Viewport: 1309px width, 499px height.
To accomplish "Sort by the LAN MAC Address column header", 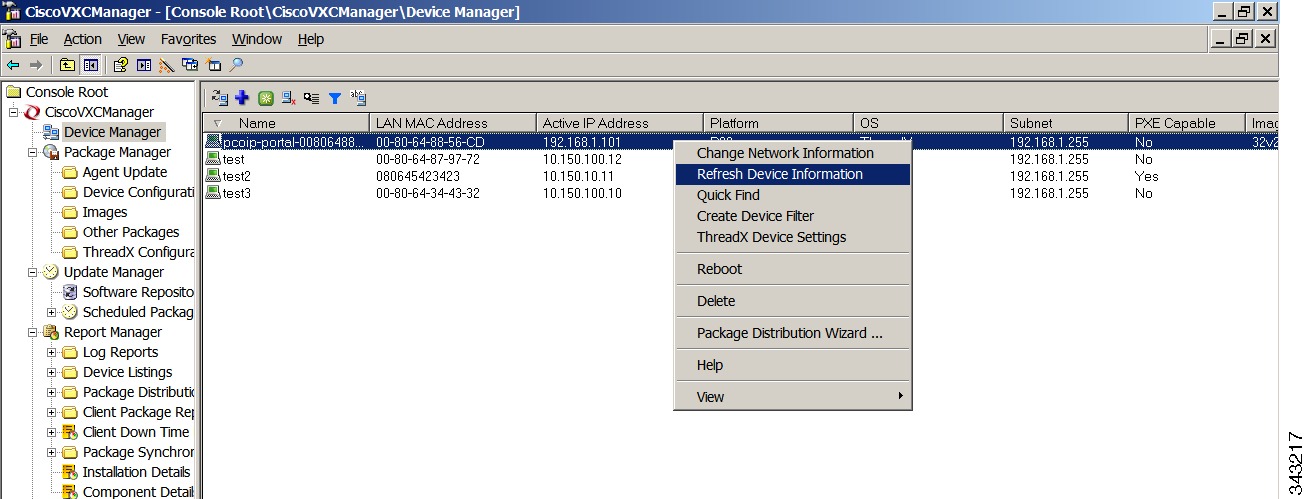I will [x=452, y=123].
